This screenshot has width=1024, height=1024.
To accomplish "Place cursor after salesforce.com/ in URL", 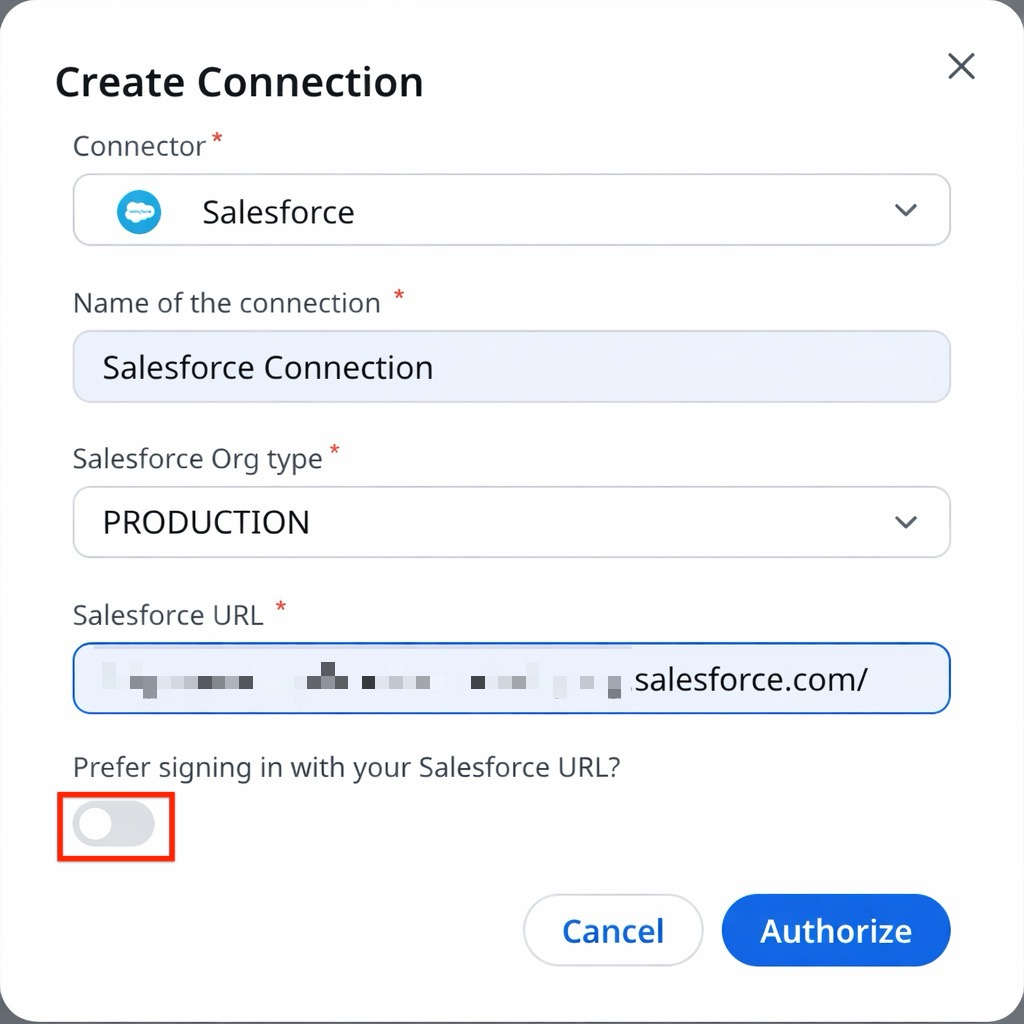I will [x=871, y=680].
